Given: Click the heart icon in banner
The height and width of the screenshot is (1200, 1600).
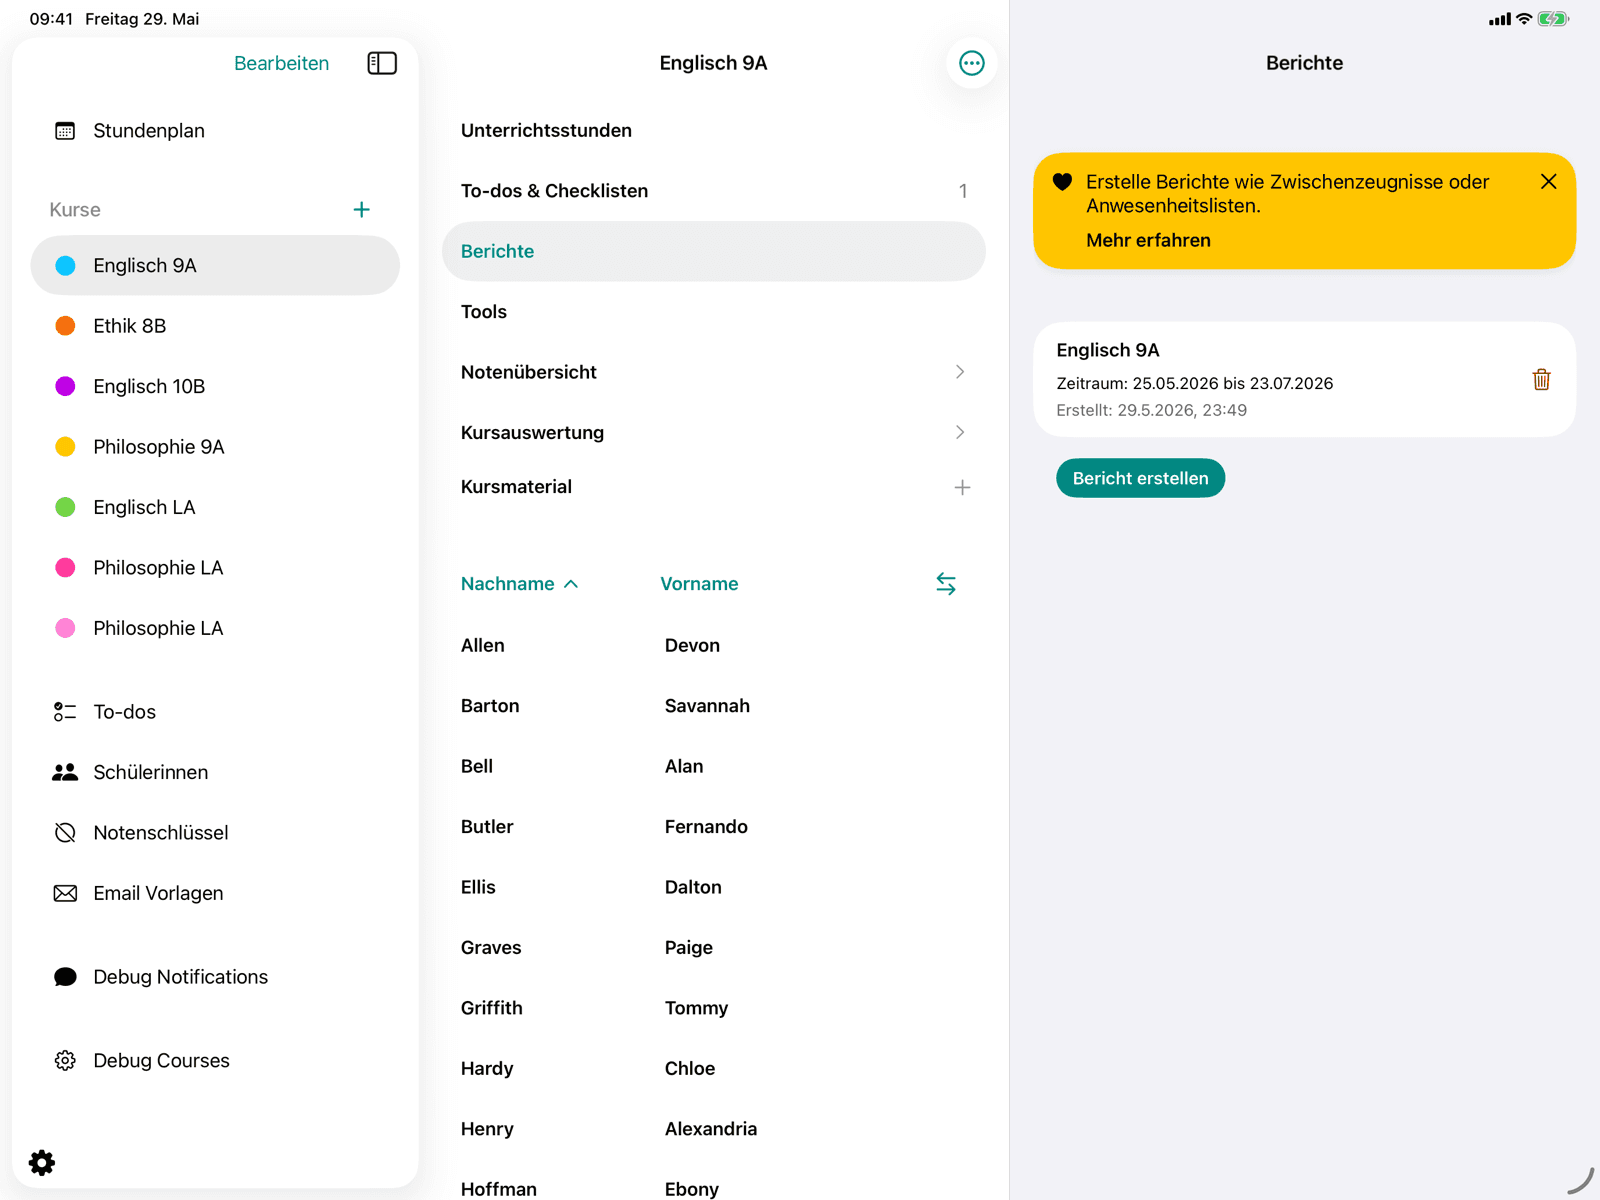Looking at the screenshot, I should pos(1062,182).
